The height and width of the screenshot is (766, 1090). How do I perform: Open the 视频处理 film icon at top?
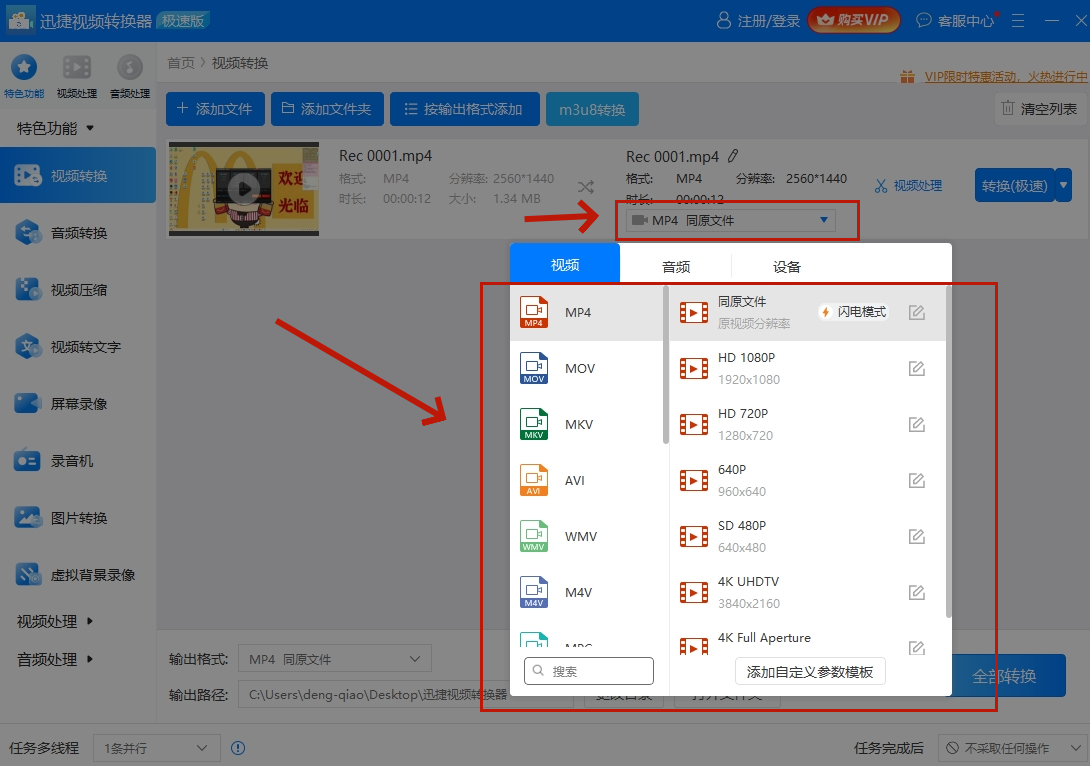pyautogui.click(x=76, y=68)
